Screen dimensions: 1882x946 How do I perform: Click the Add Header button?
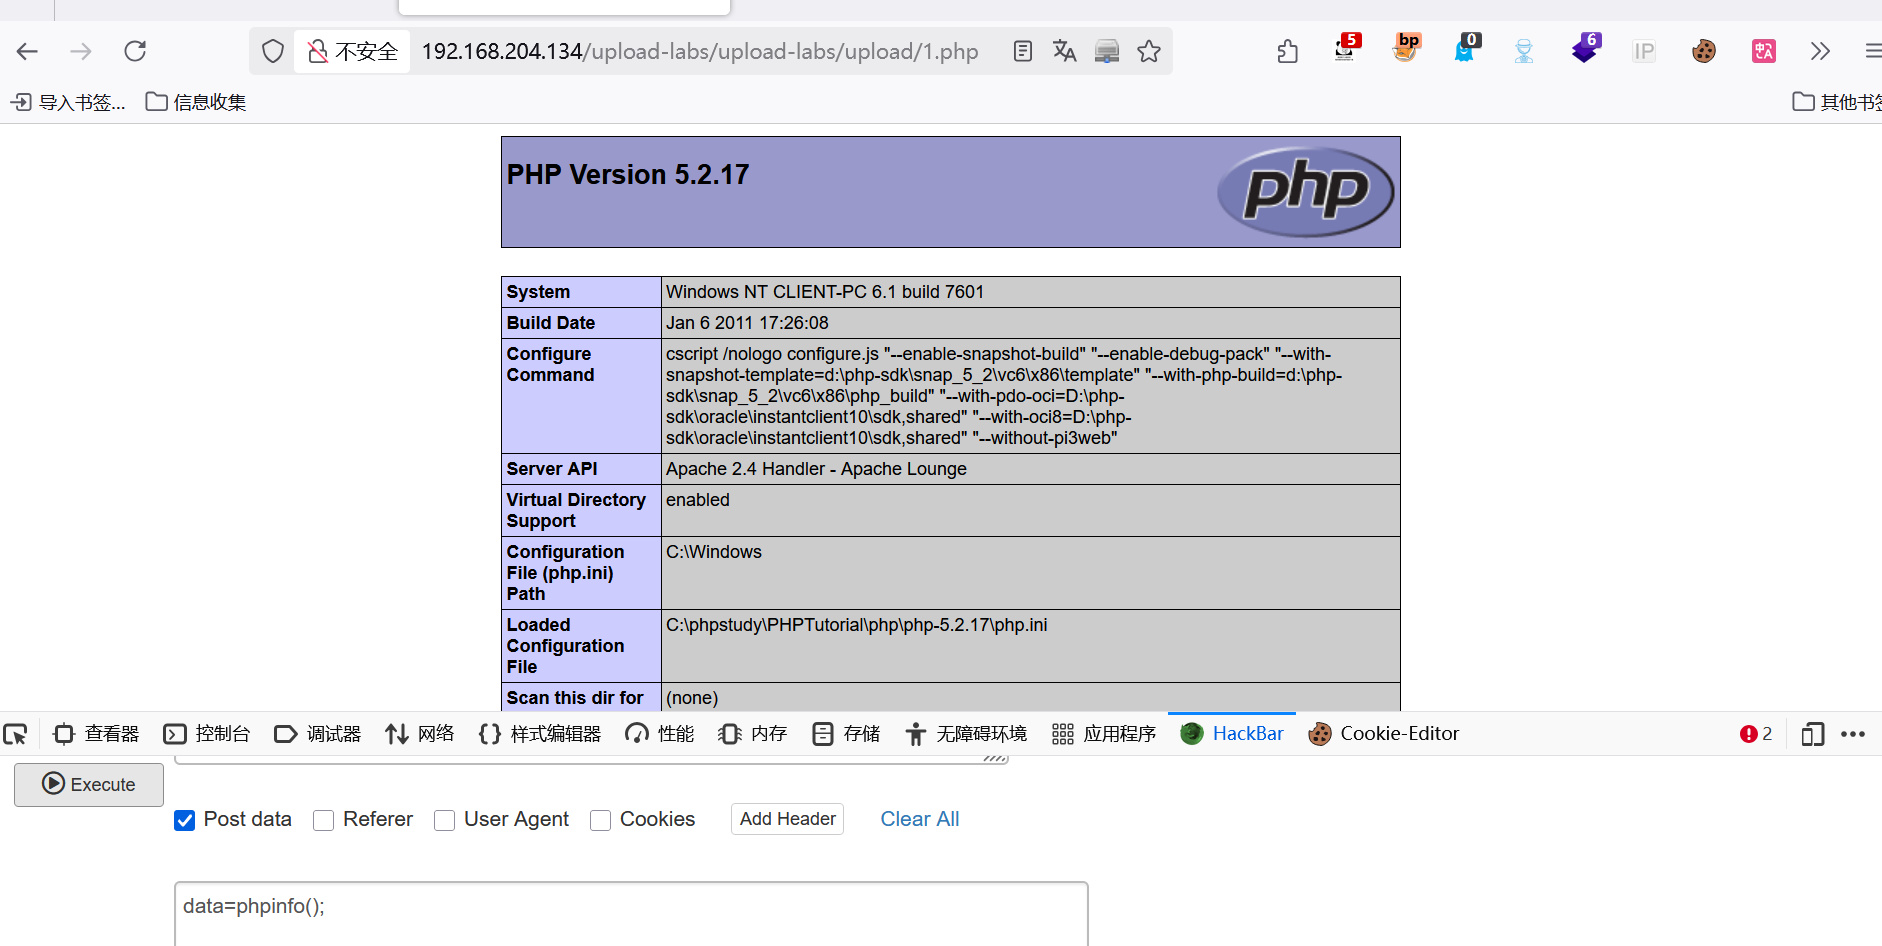tap(787, 819)
